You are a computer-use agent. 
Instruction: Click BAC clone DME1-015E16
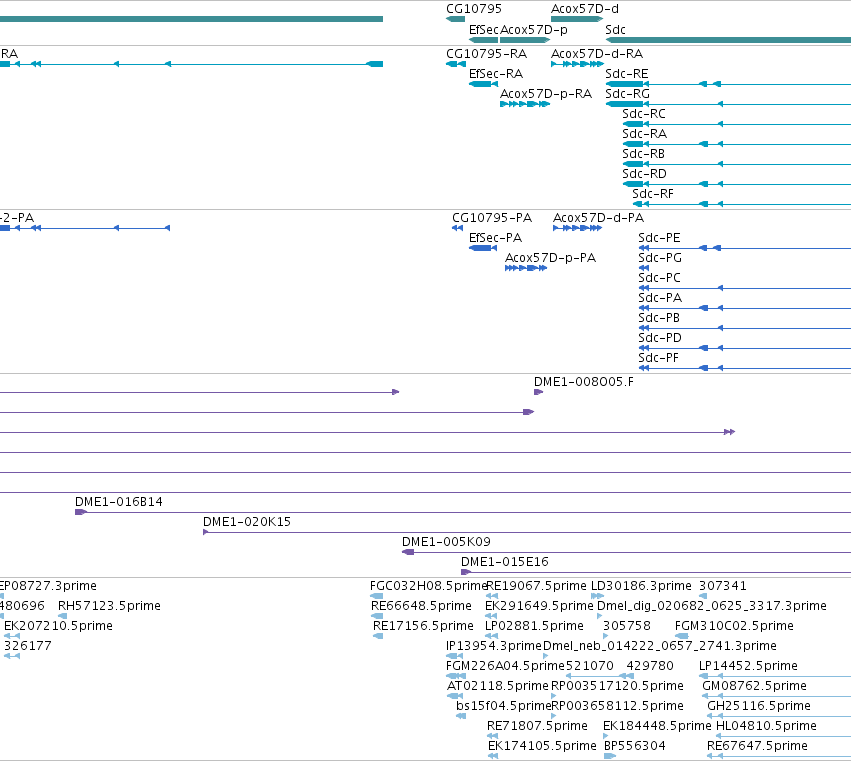point(656,572)
